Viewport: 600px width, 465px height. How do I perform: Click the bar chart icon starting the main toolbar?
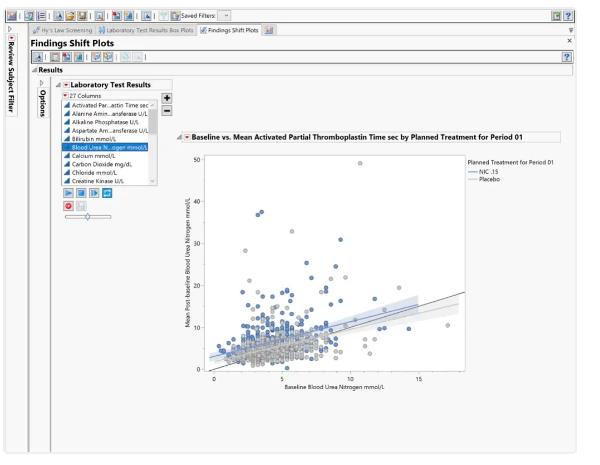coord(12,16)
